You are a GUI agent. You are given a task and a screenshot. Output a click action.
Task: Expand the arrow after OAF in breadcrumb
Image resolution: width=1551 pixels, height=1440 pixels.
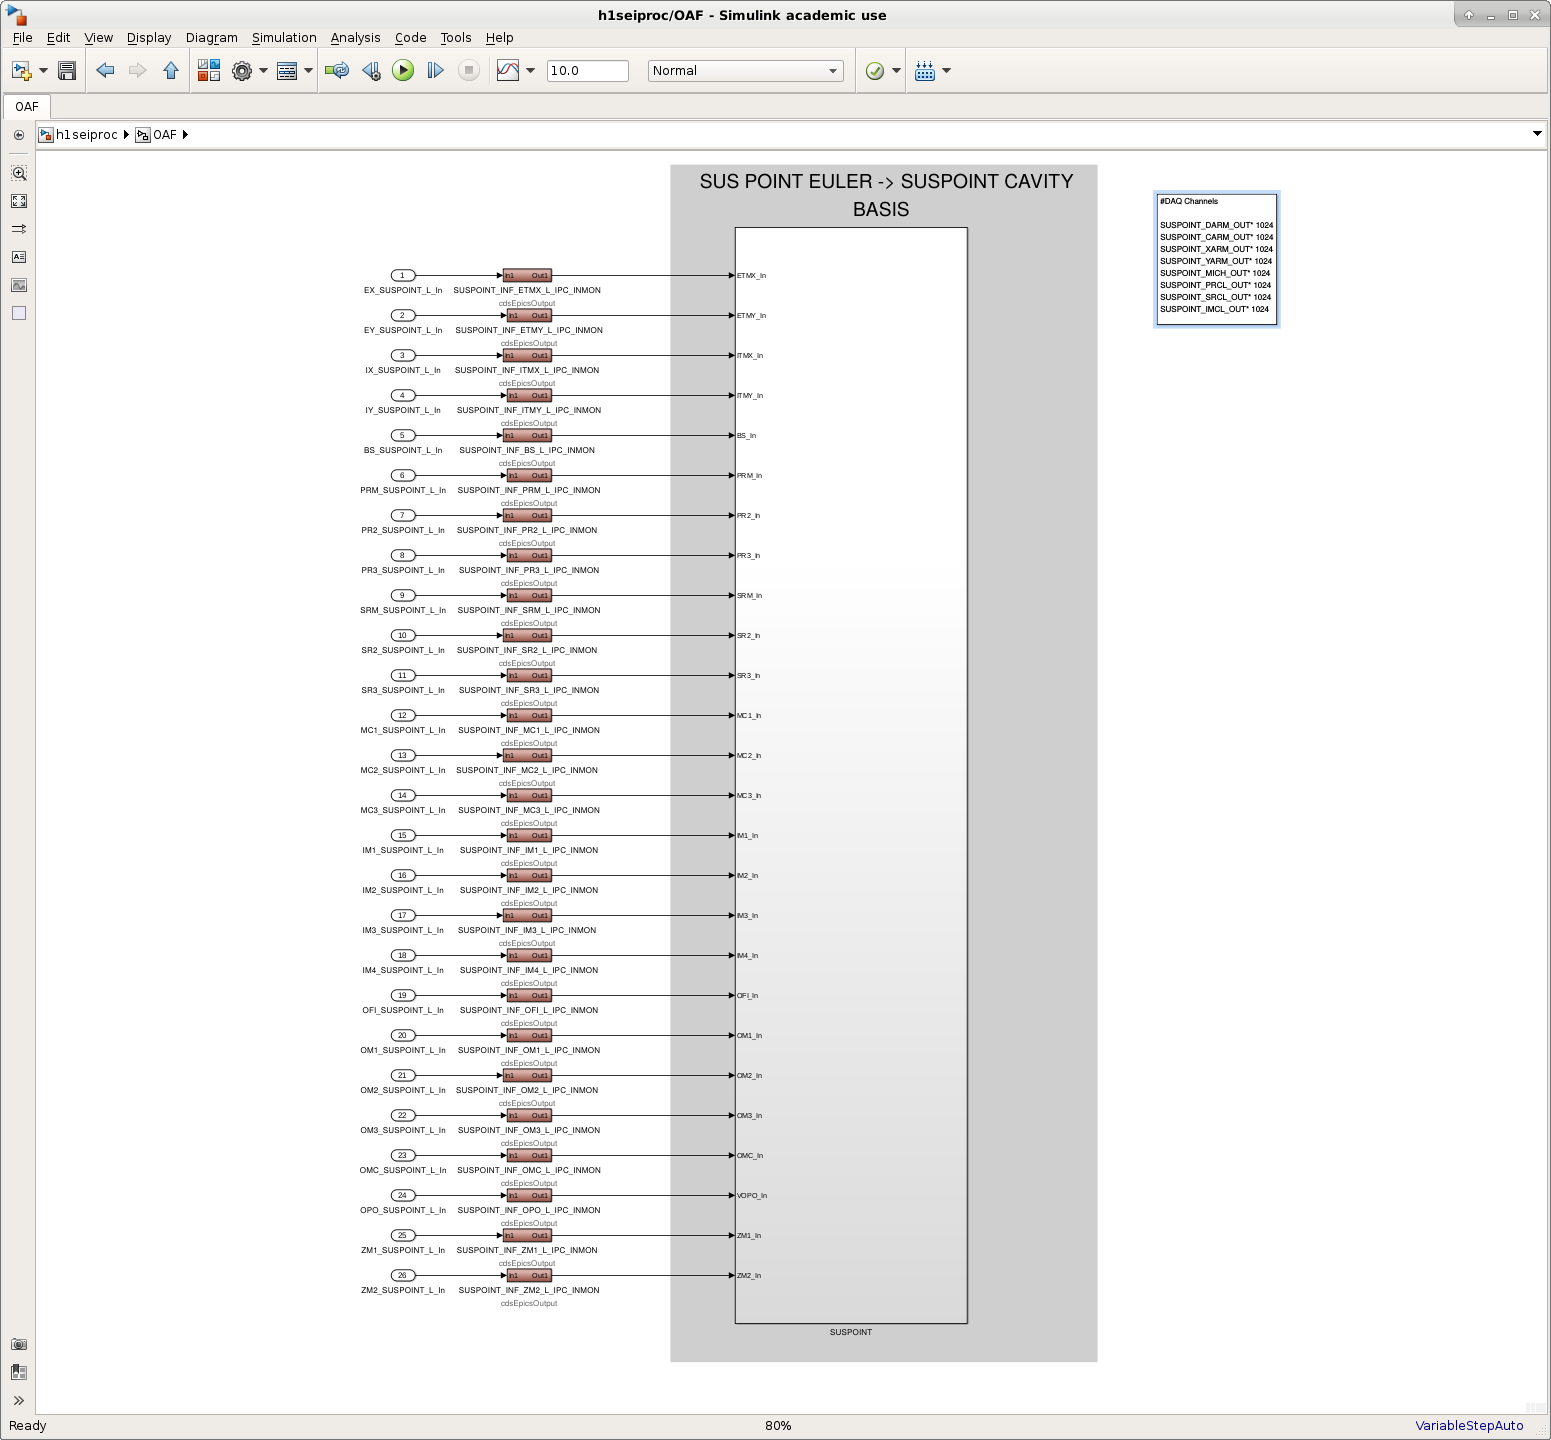coord(185,135)
